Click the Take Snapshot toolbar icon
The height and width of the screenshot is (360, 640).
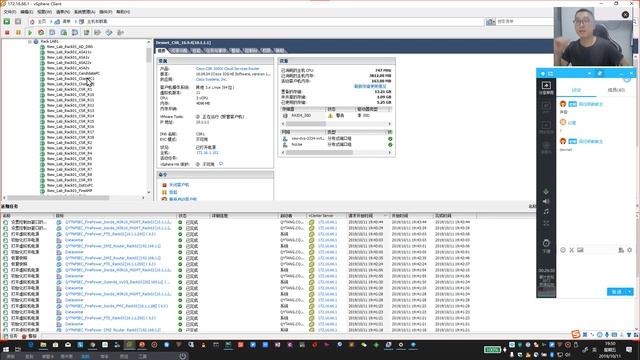[52, 32]
